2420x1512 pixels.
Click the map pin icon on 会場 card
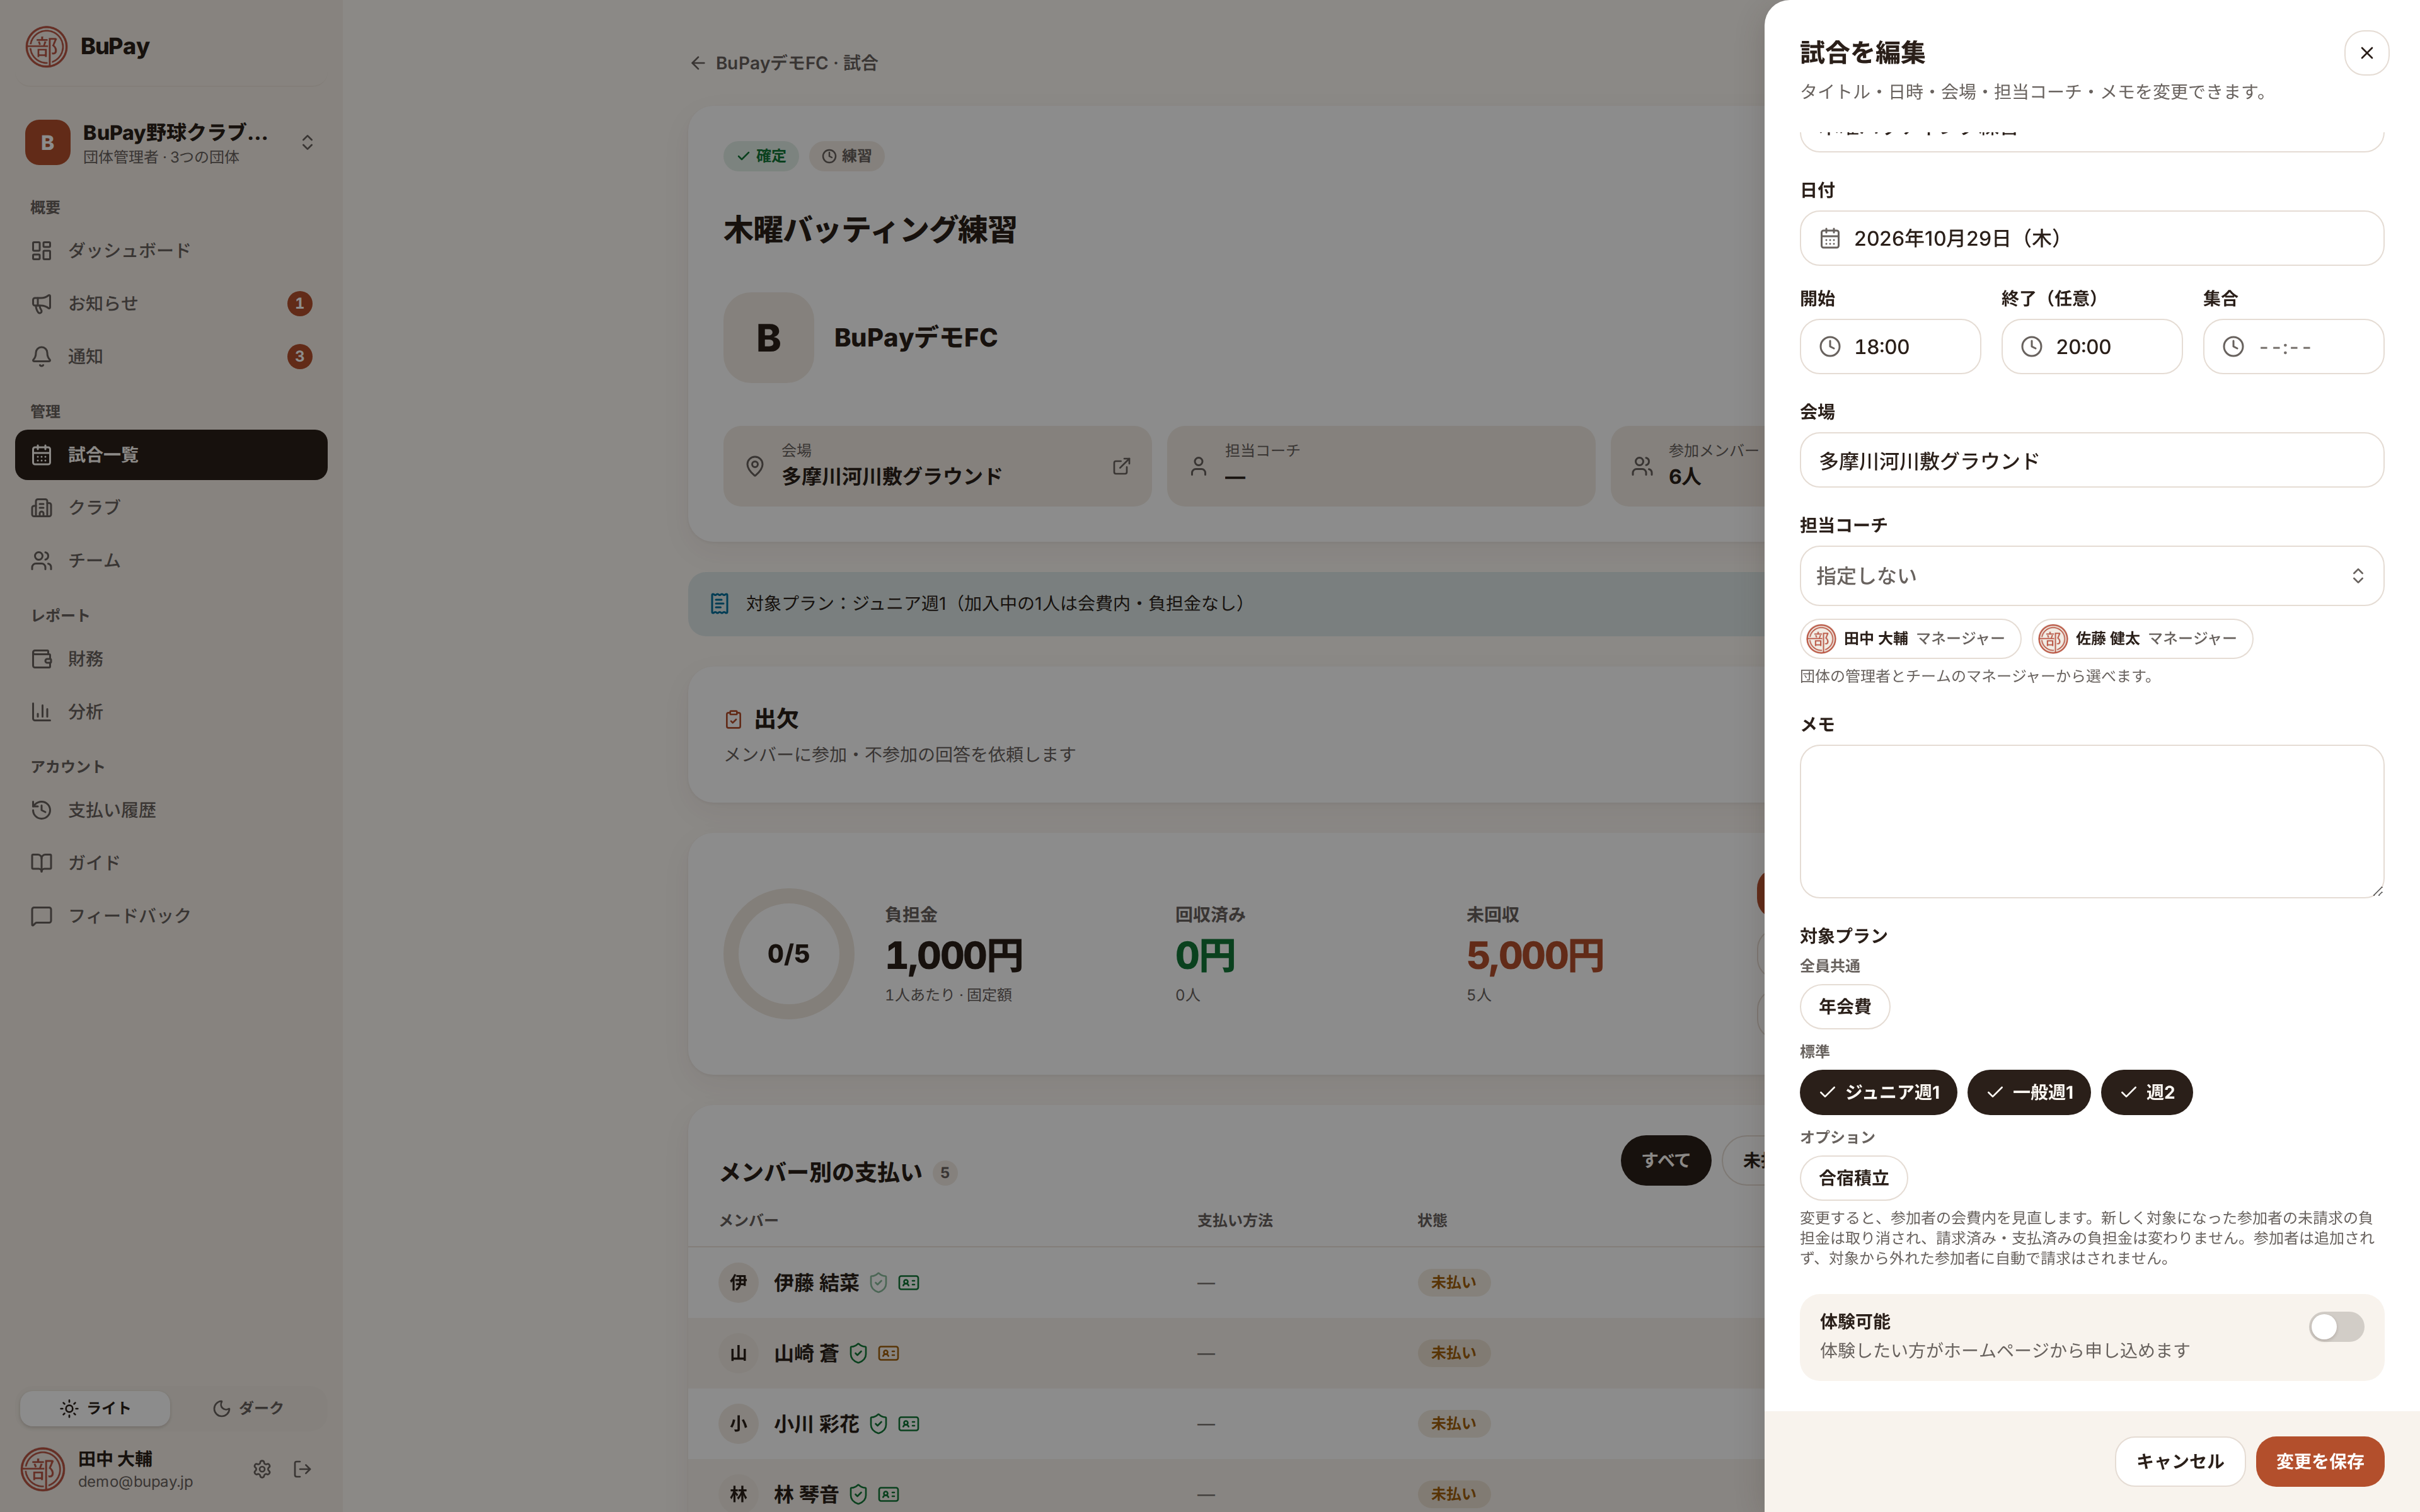[755, 466]
